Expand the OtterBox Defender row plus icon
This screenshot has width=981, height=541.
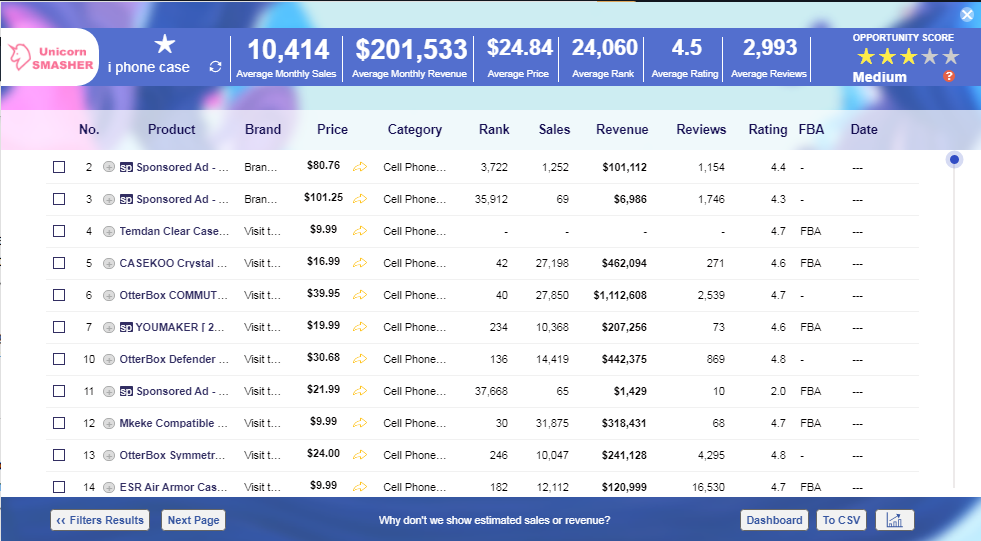[x=109, y=359]
